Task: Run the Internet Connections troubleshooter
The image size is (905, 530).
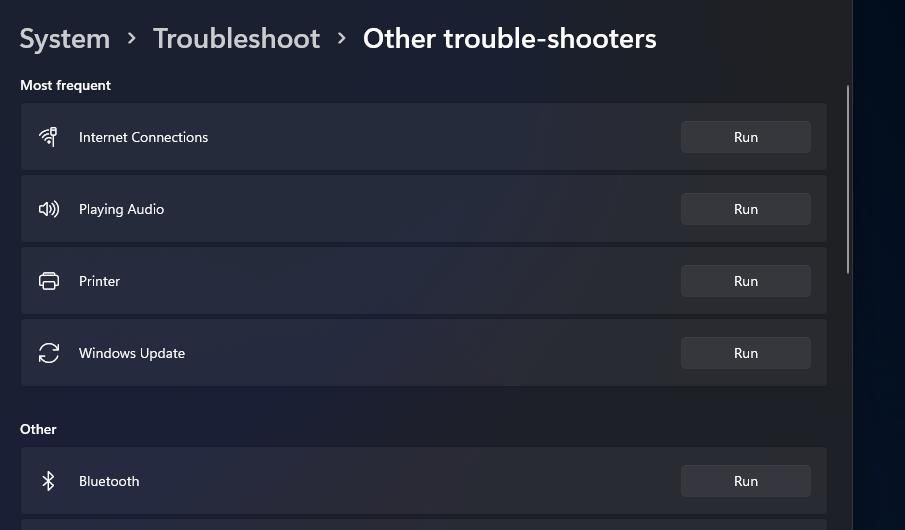Action: click(746, 137)
